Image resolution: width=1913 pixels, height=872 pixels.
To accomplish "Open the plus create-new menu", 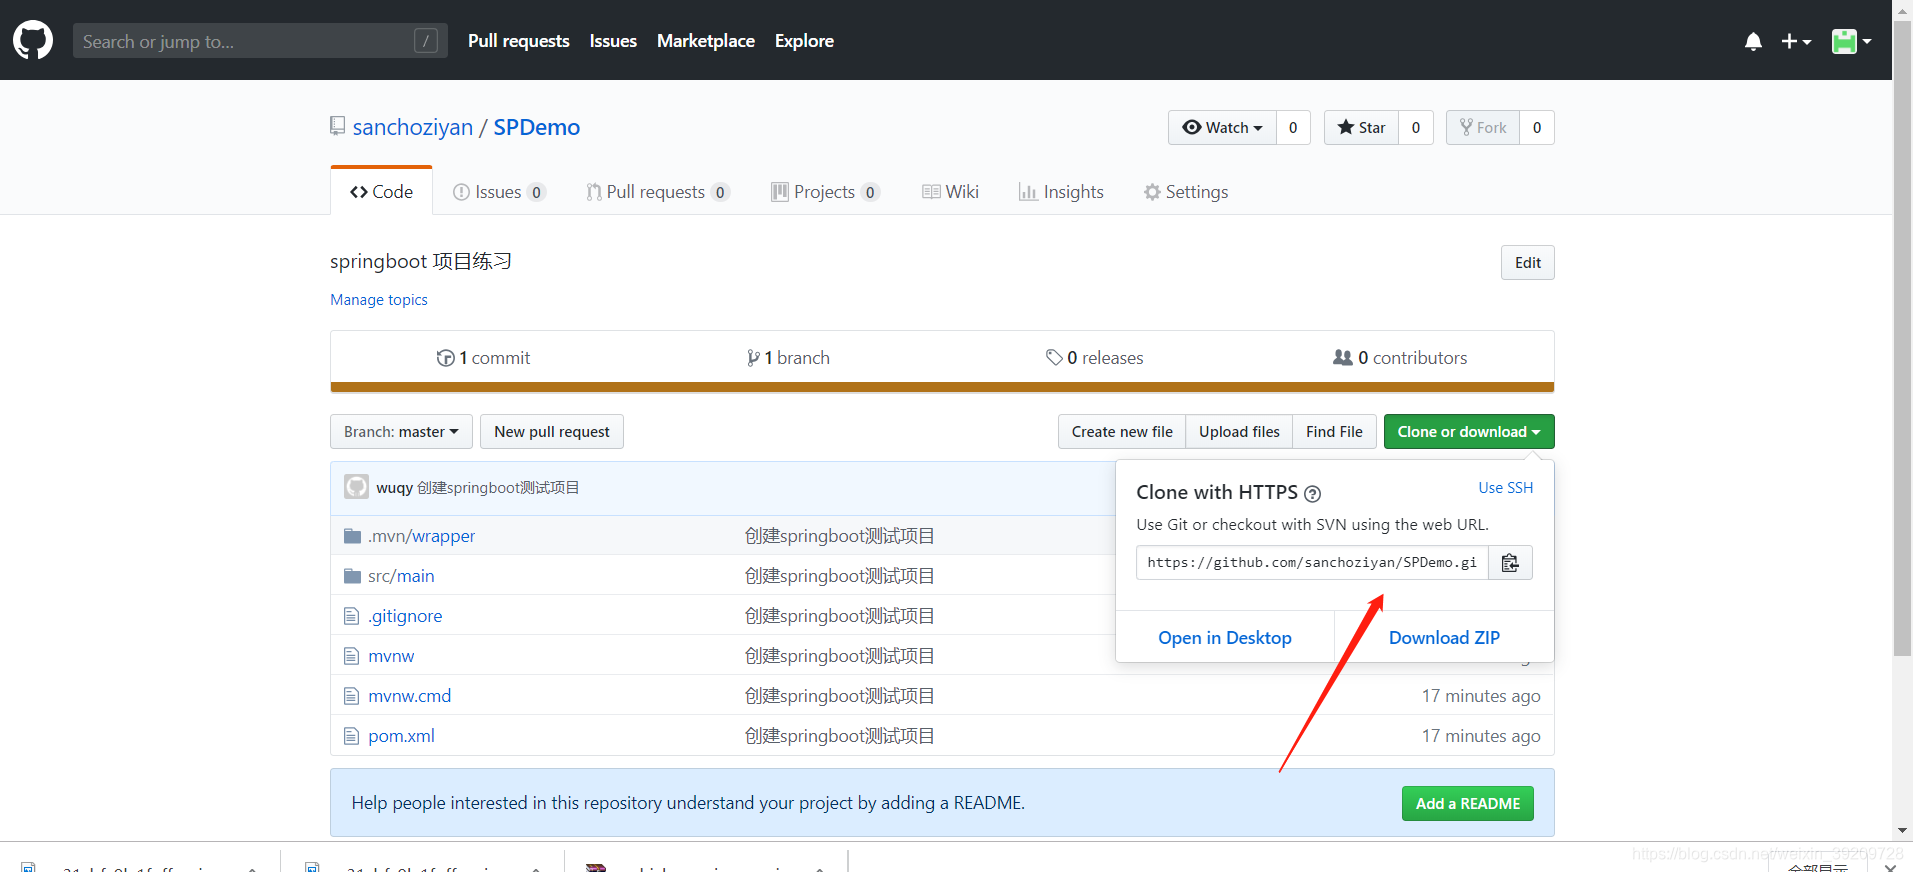I will (x=1796, y=41).
